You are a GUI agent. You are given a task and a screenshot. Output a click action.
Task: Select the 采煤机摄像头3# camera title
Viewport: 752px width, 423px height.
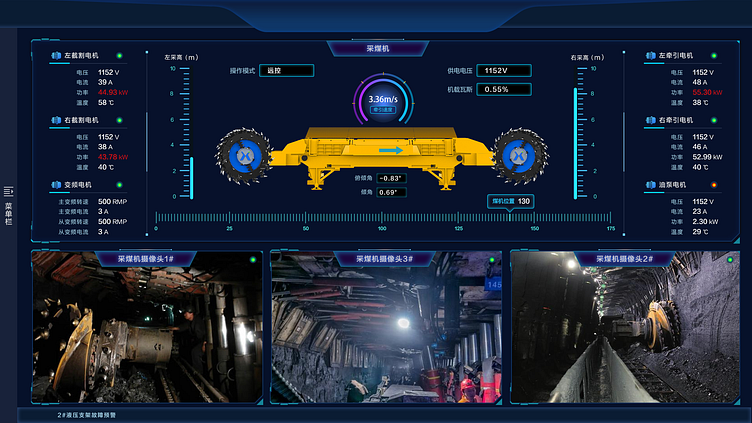click(385, 259)
